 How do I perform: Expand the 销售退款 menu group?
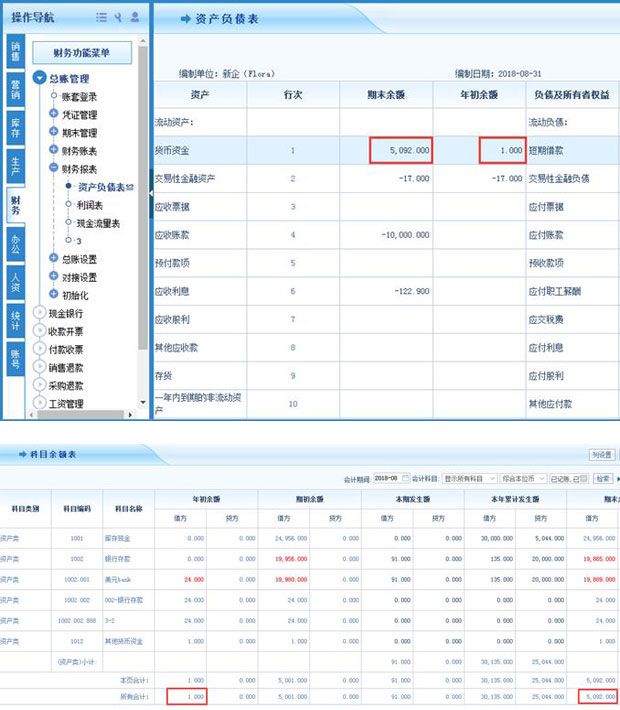coord(39,367)
